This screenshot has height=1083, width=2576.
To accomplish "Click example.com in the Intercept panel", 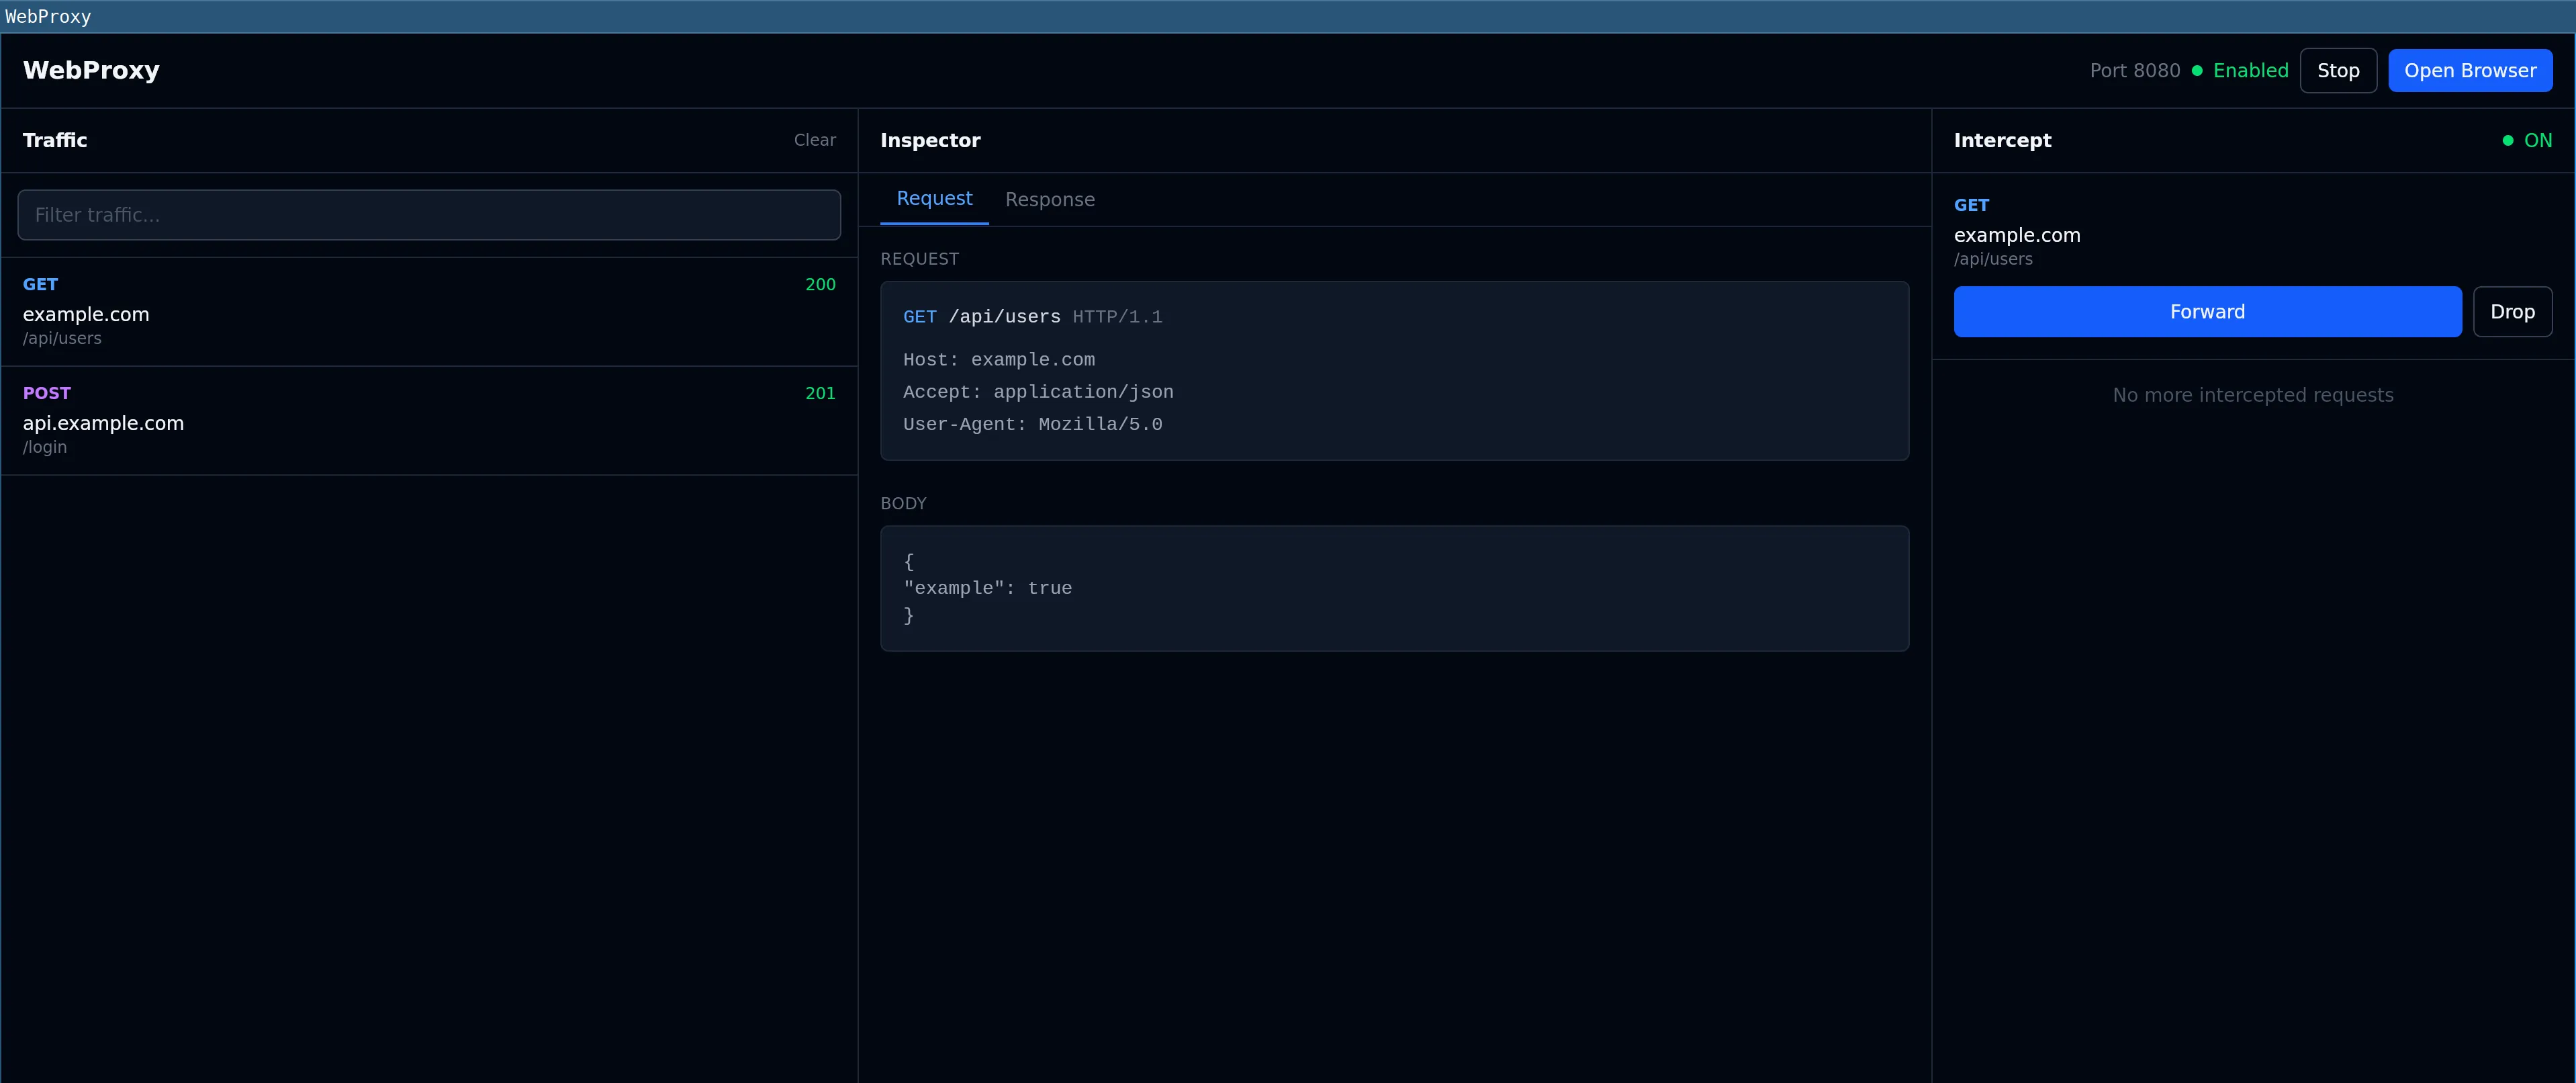I will 2017,235.
